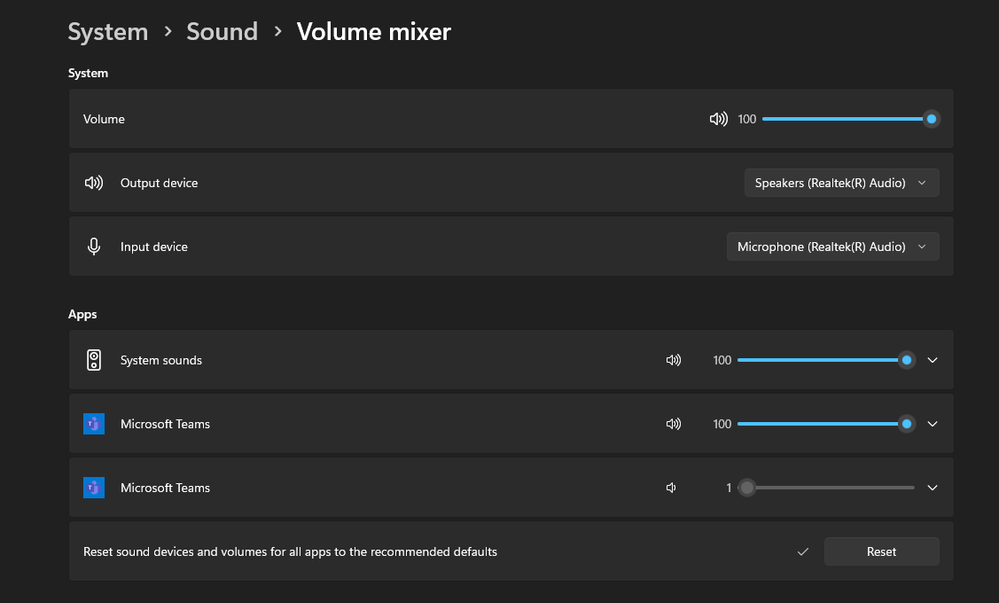The image size is (999, 603).
Task: Expand the first Microsoft Teams row chevron
Action: tap(932, 424)
